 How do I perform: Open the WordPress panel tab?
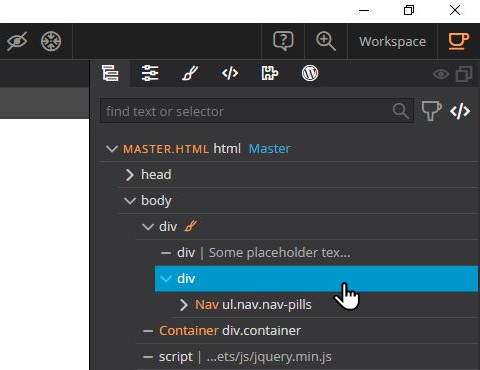pyautogui.click(x=310, y=73)
